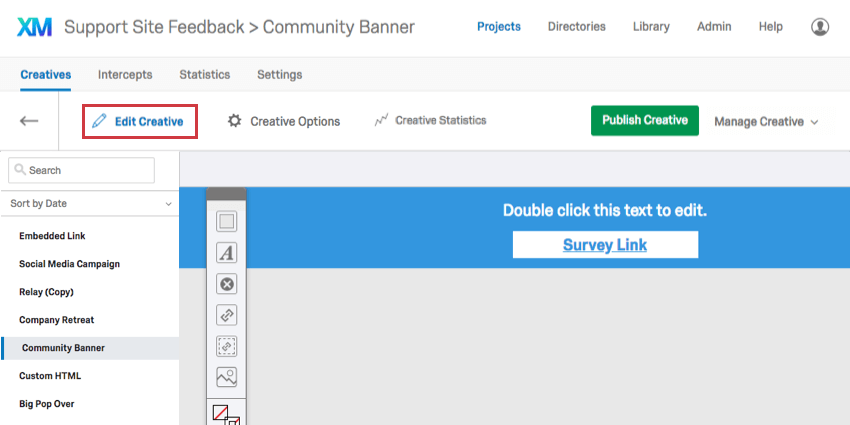The height and width of the screenshot is (425, 850).
Task: Select the image insert tool
Action: coord(227,377)
